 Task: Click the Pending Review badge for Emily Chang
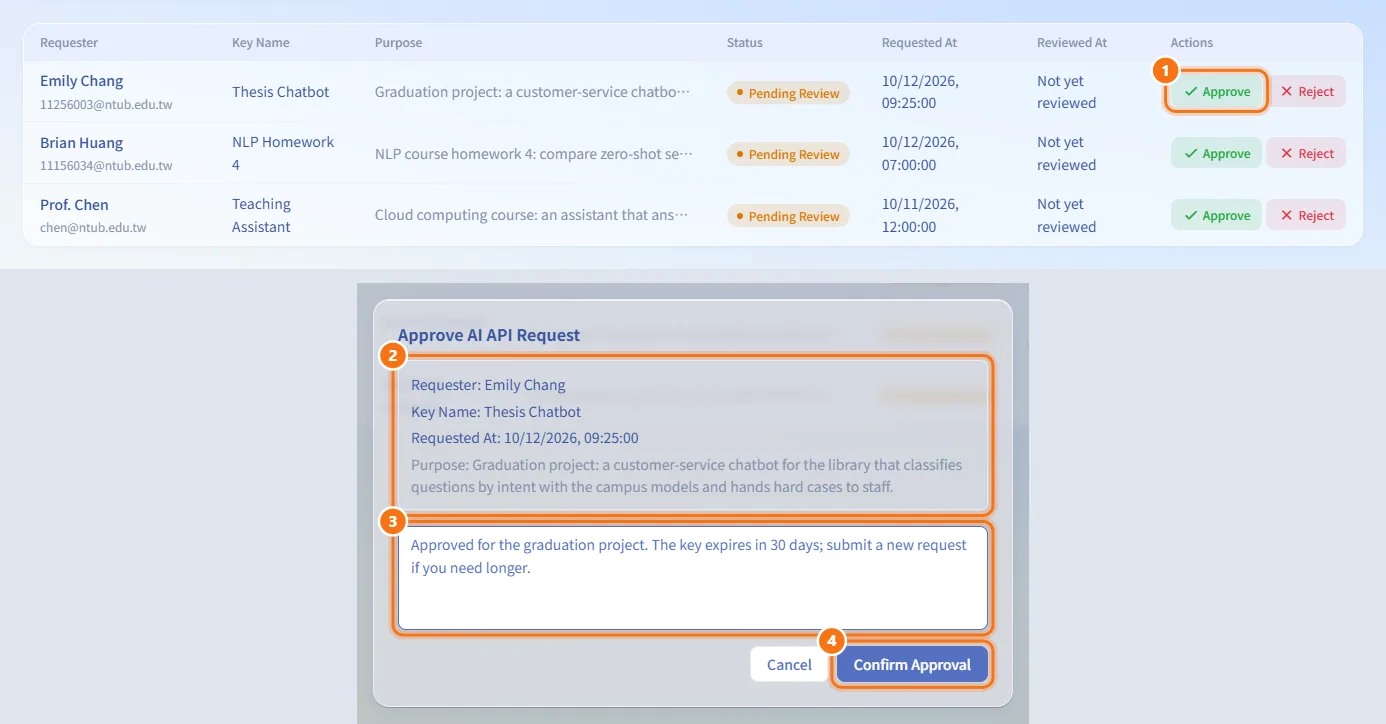pyautogui.click(x=788, y=93)
